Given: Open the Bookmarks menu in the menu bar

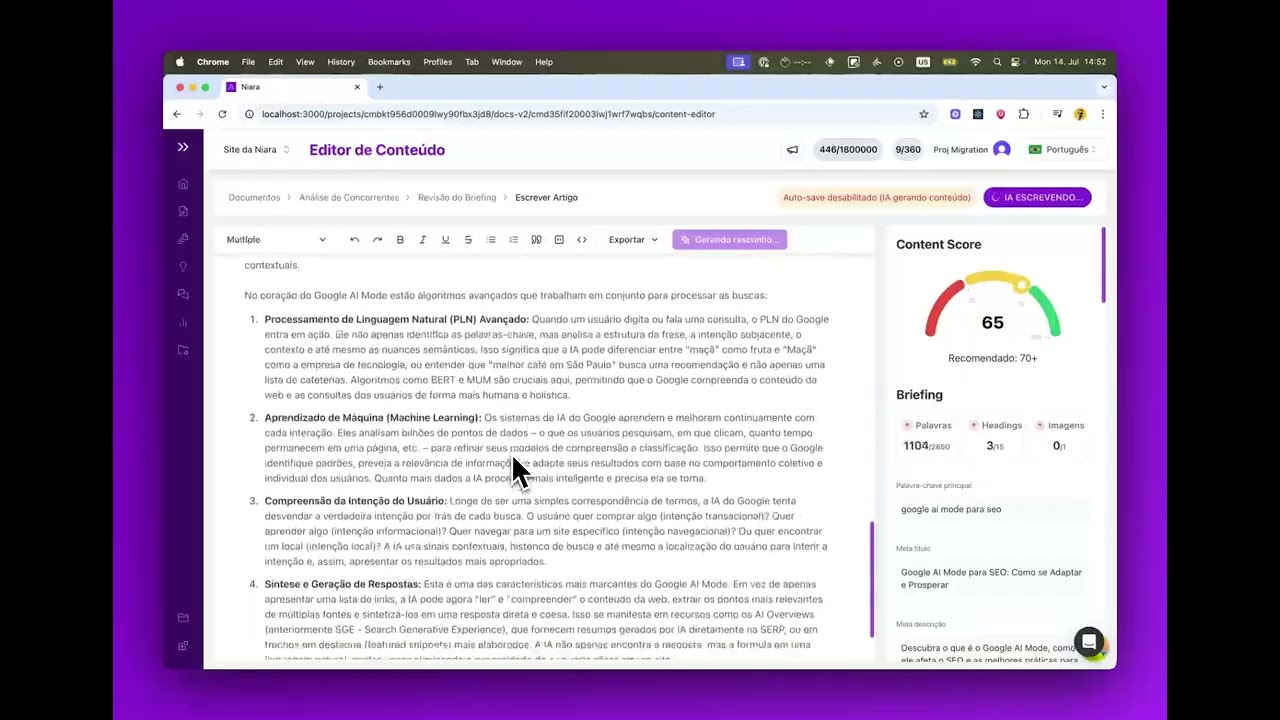Looking at the screenshot, I should (x=389, y=62).
